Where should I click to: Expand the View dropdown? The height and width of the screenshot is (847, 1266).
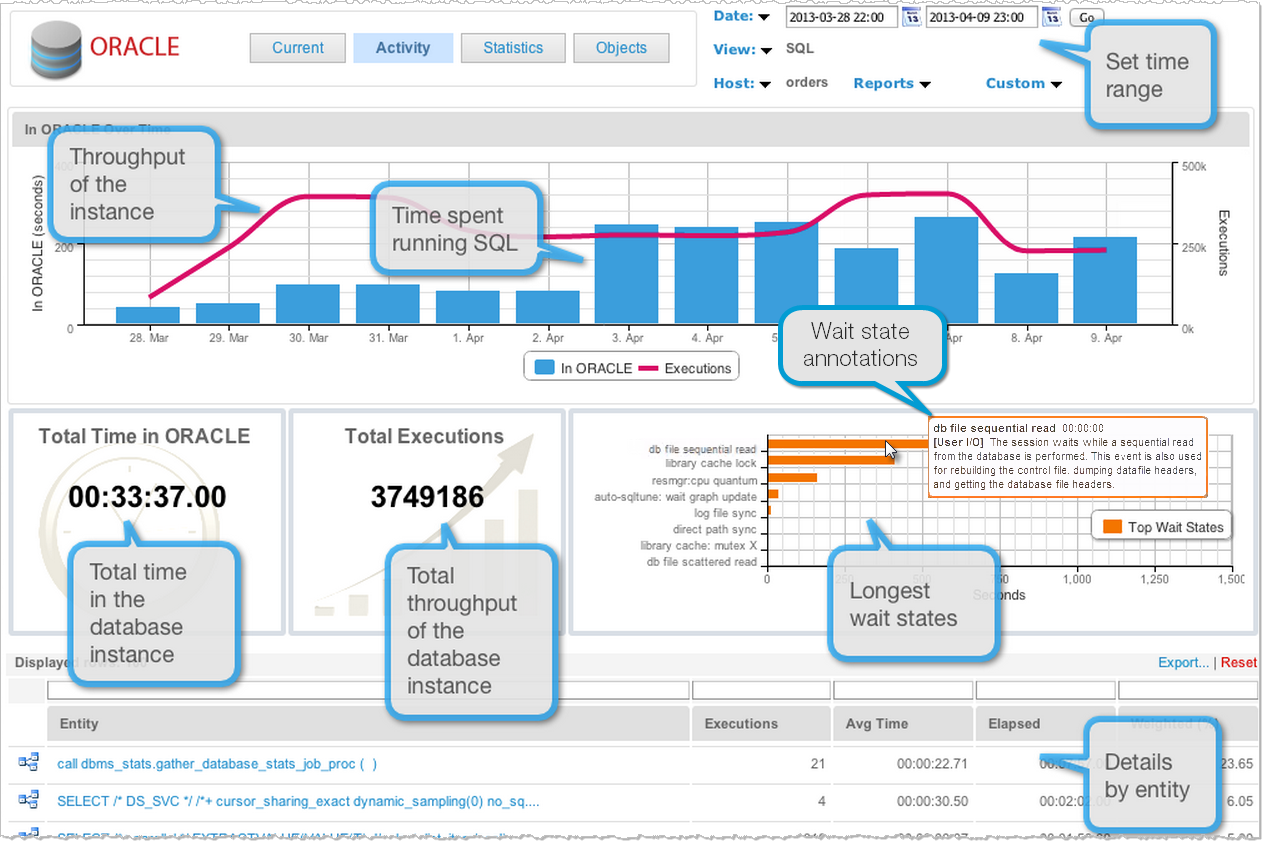click(742, 49)
